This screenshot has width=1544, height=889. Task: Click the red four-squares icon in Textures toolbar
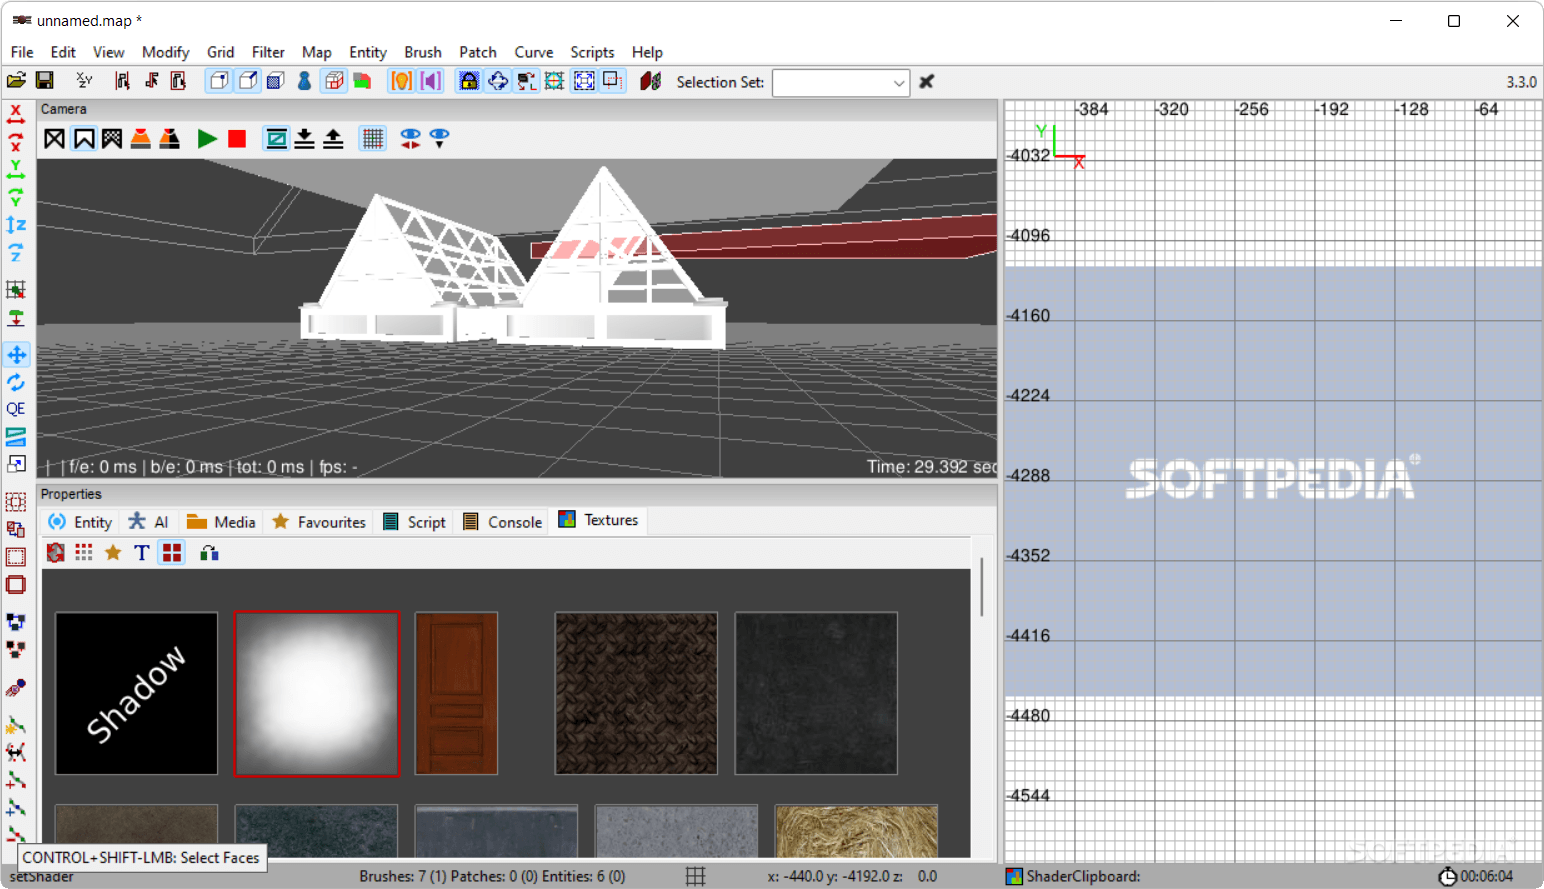point(172,552)
